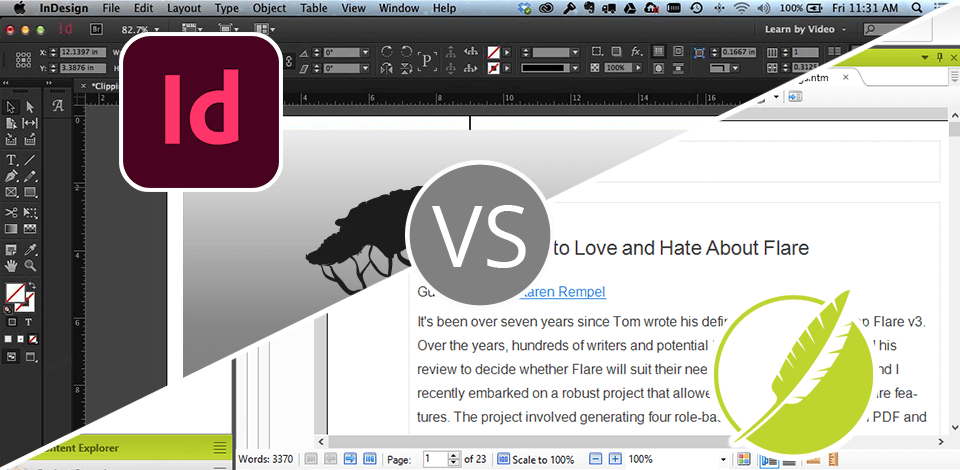The height and width of the screenshot is (470, 960).
Task: Click the Scale to 100% button
Action: pyautogui.click(x=534, y=459)
